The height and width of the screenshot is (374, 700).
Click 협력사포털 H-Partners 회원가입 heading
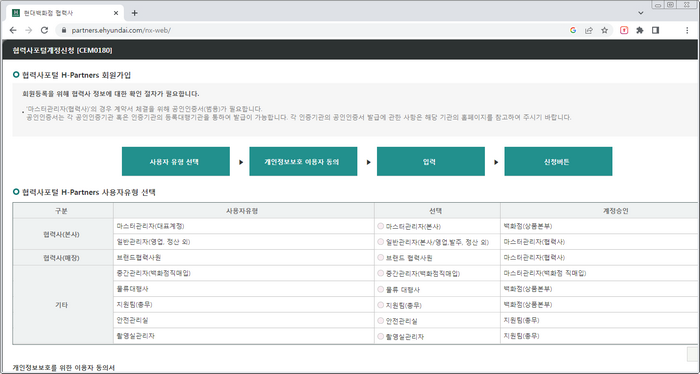click(x=76, y=75)
